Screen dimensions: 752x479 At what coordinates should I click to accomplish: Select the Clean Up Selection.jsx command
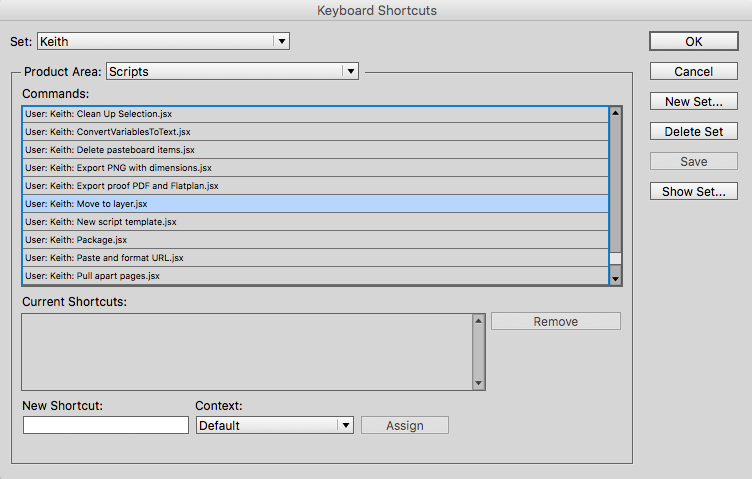click(316, 114)
